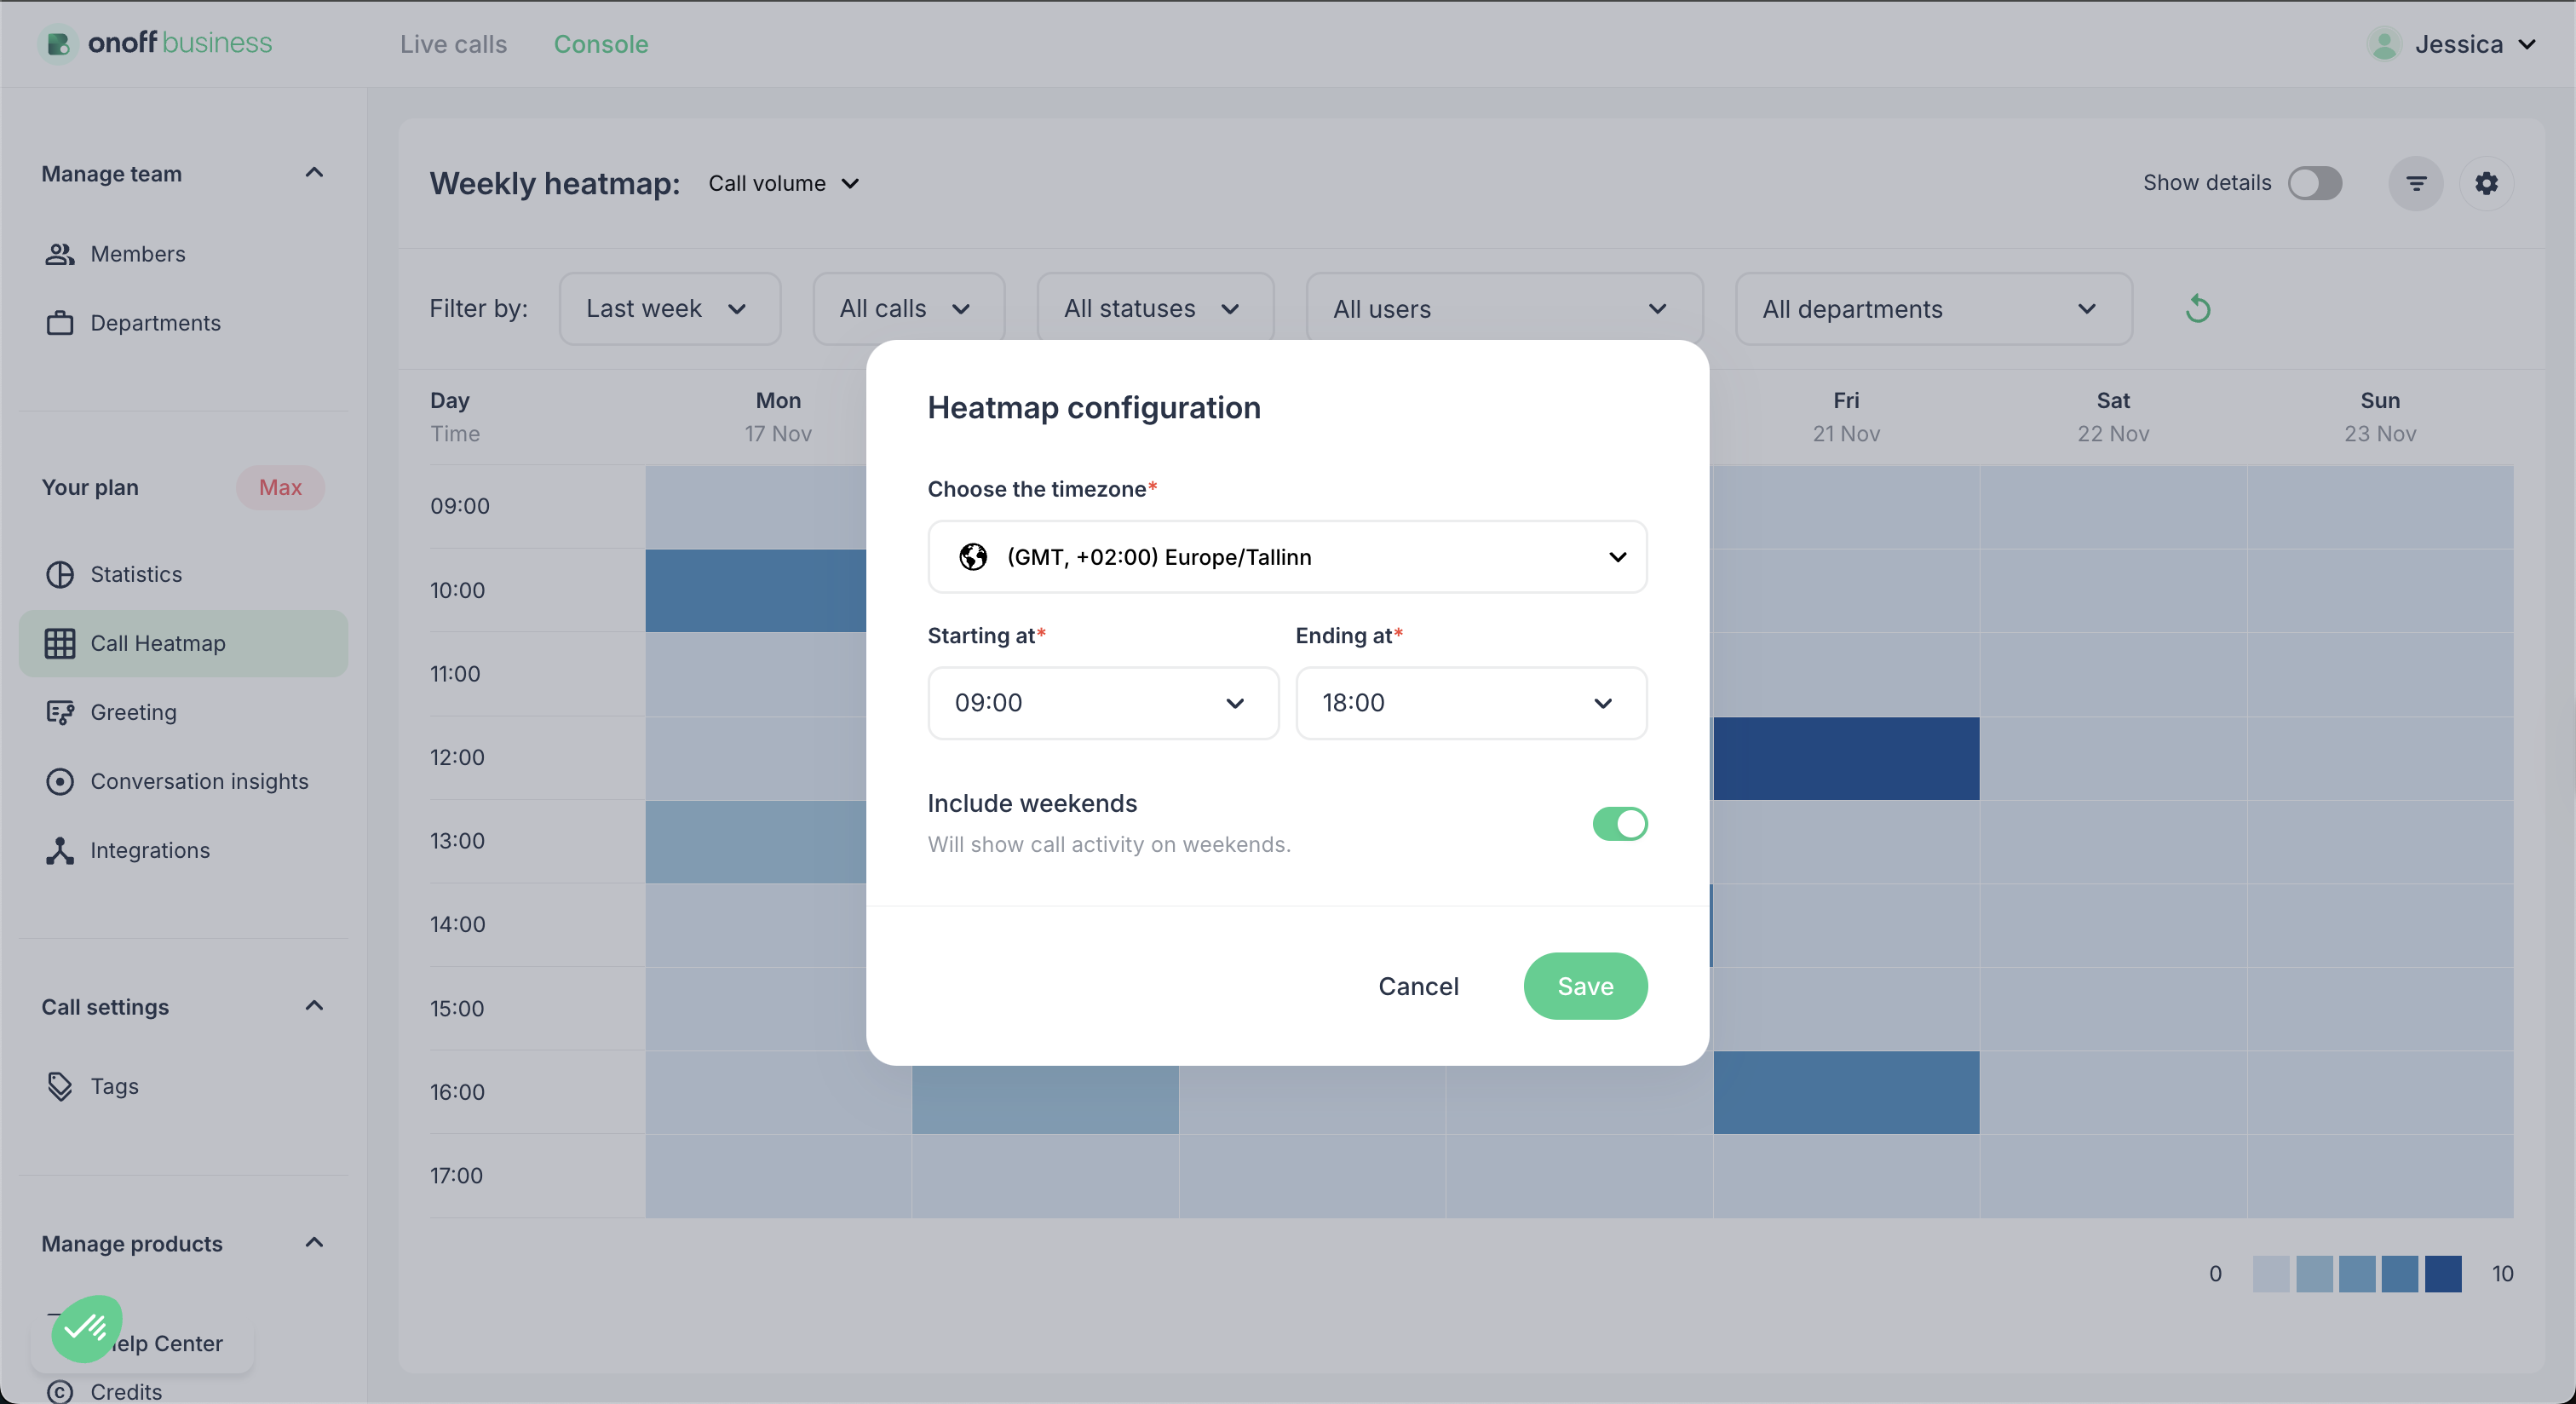Open the All statuses filter dropdown

pyautogui.click(x=1155, y=309)
